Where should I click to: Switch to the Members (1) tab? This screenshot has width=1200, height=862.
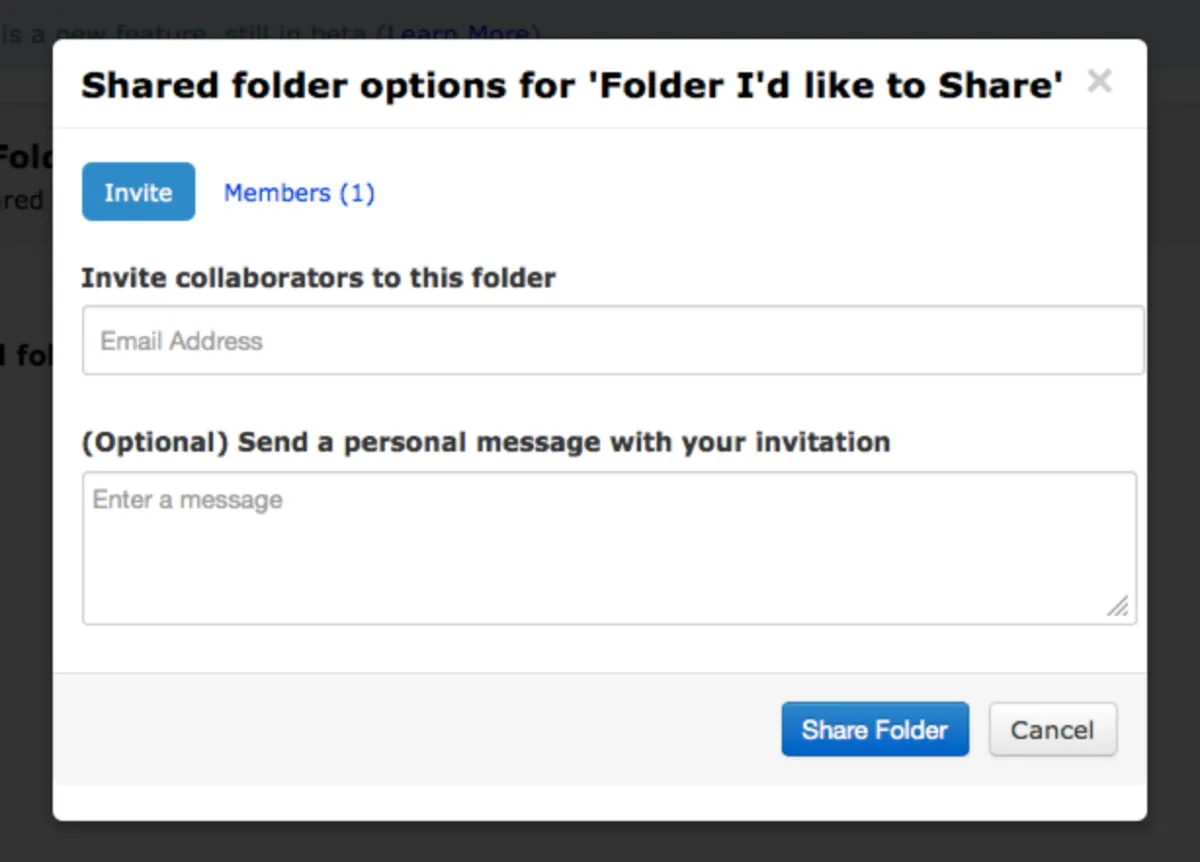coord(299,193)
